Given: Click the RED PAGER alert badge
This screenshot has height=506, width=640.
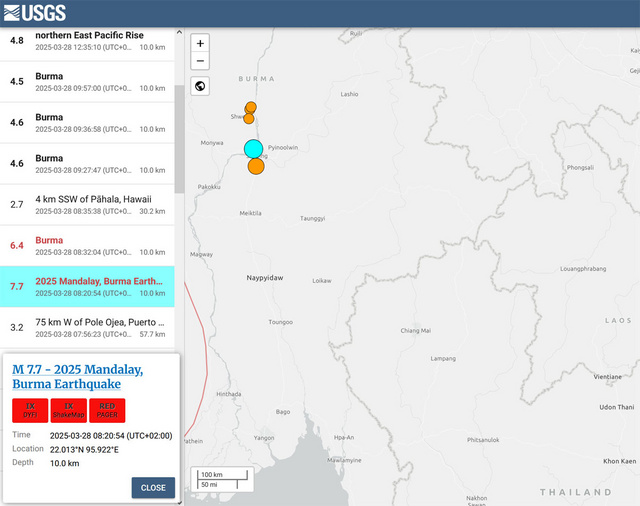Looking at the screenshot, I should (x=107, y=410).
